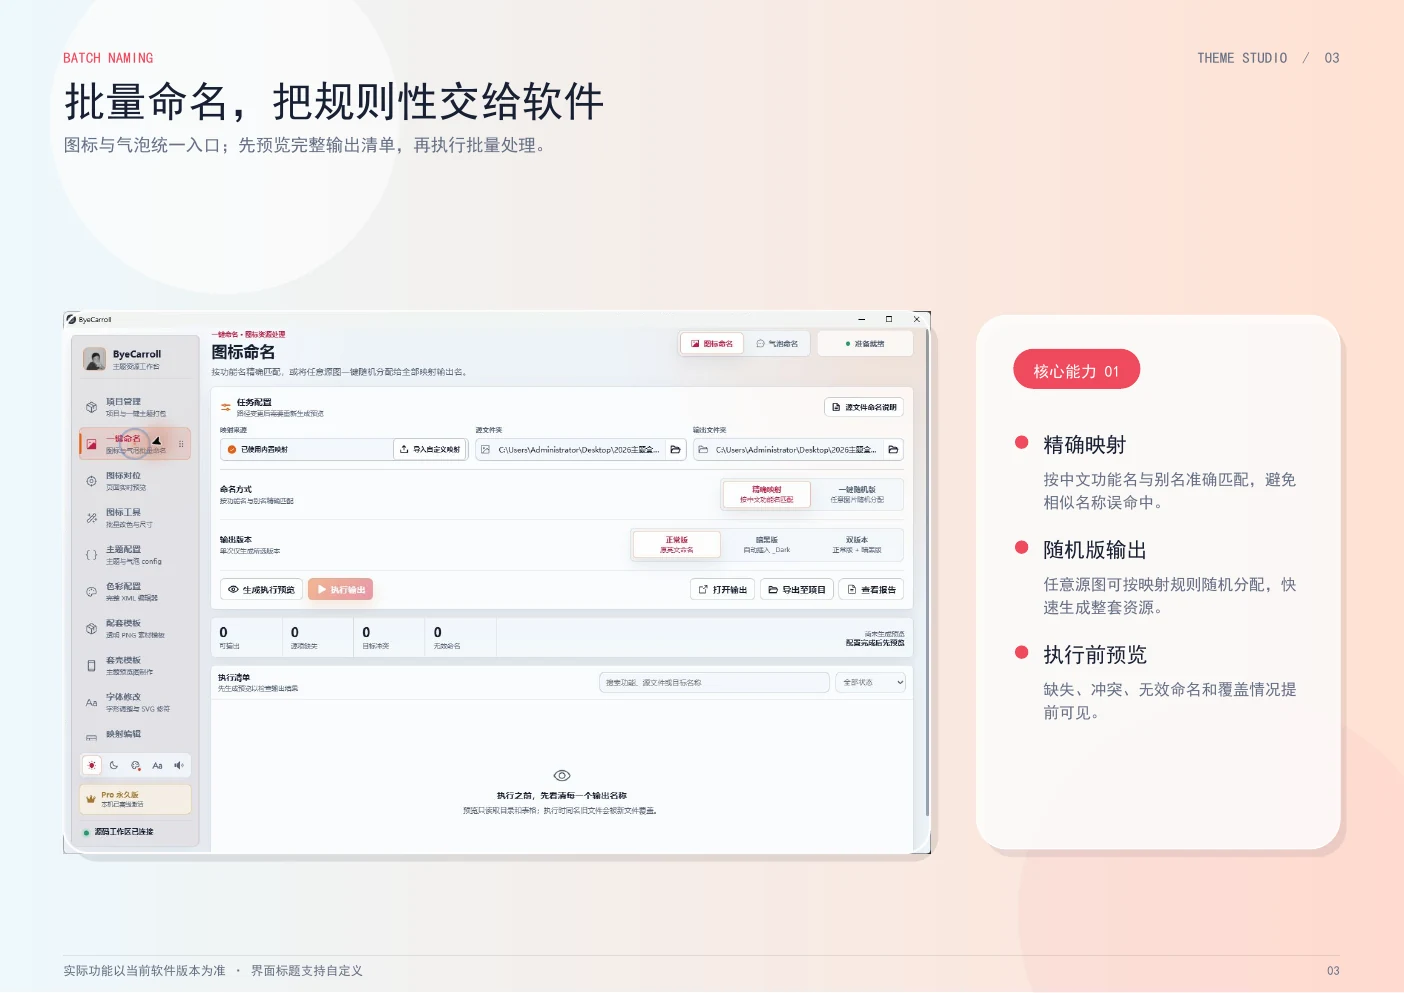Open 字体修改 in the sidebar
1404x993 pixels.
135,703
